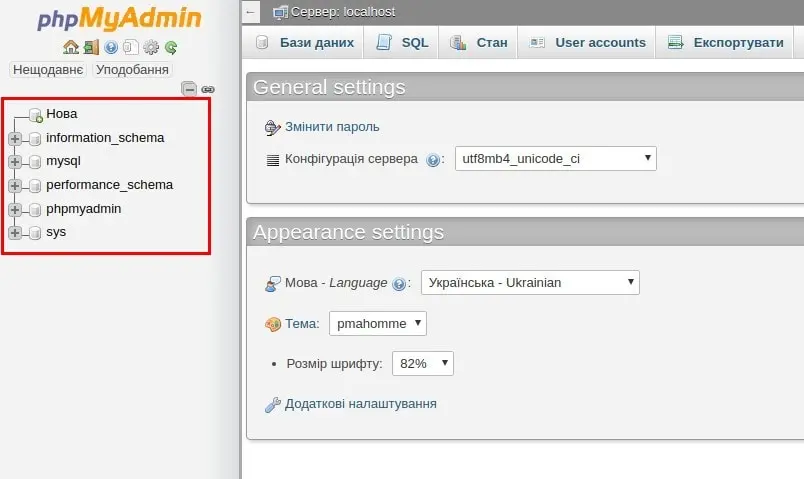The width and height of the screenshot is (804, 479).
Task: Open the Нещодавнє recent tables tab
Action: pyautogui.click(x=48, y=70)
